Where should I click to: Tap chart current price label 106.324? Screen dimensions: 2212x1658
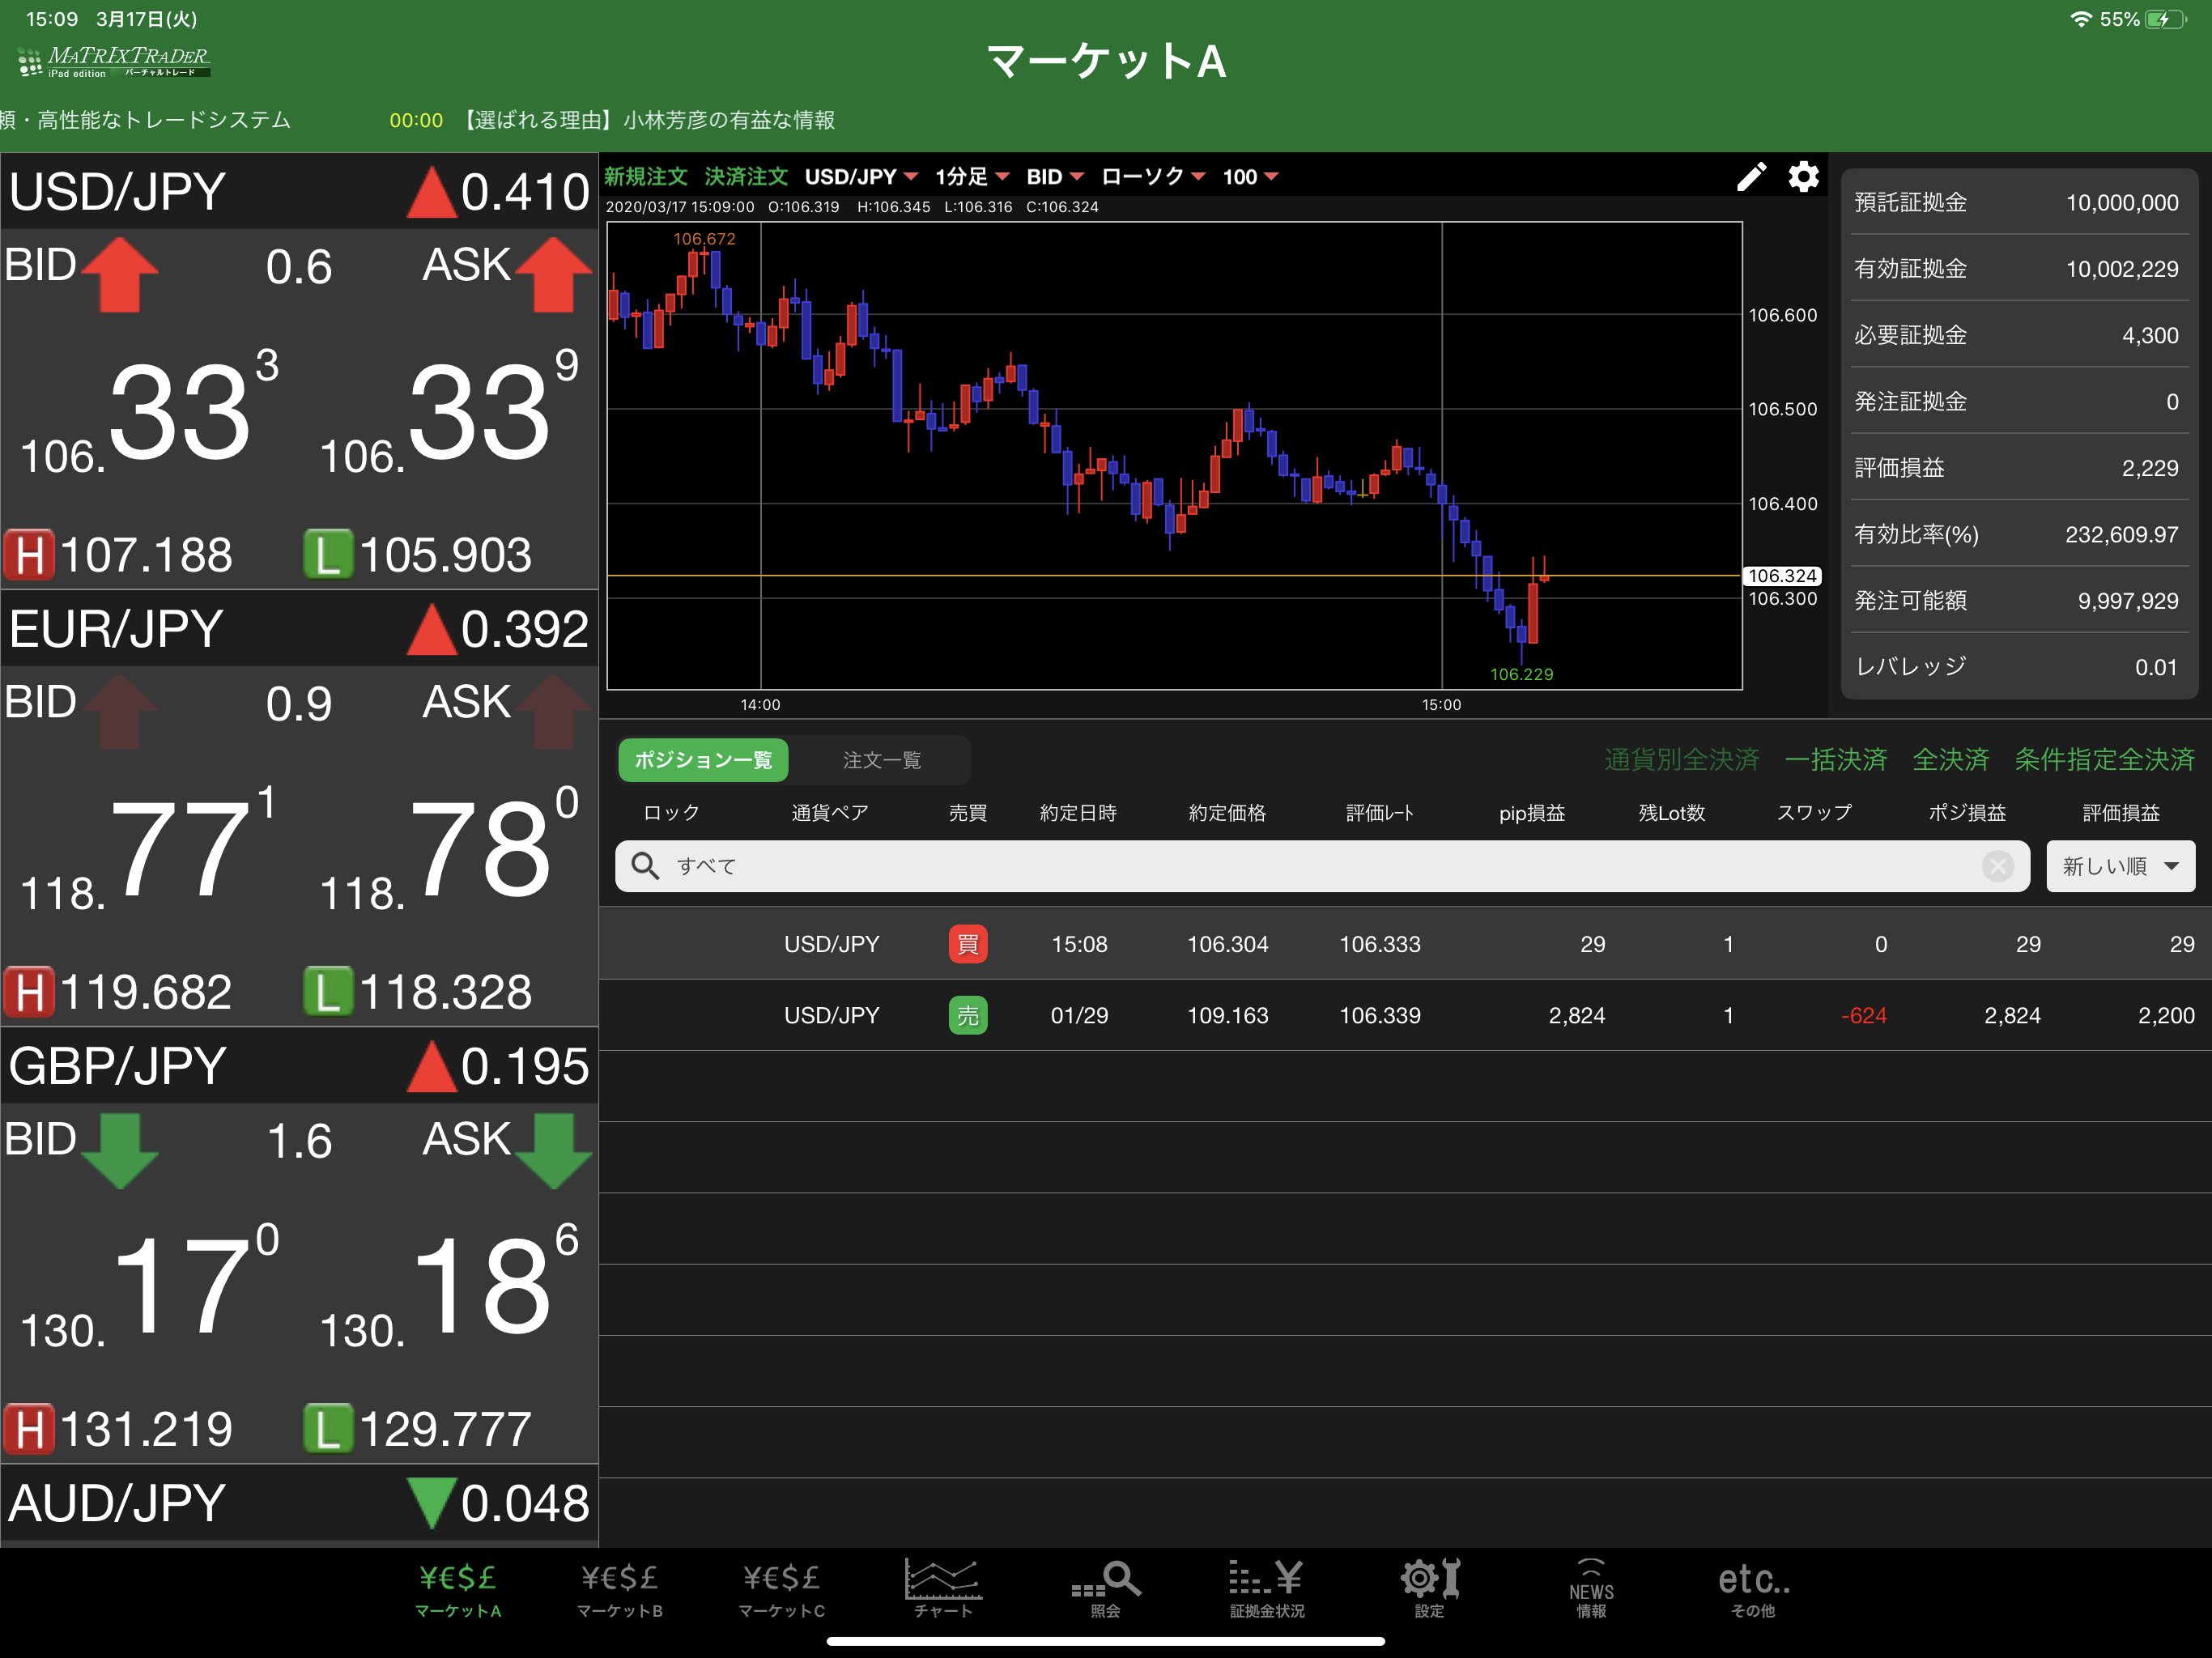click(1782, 576)
